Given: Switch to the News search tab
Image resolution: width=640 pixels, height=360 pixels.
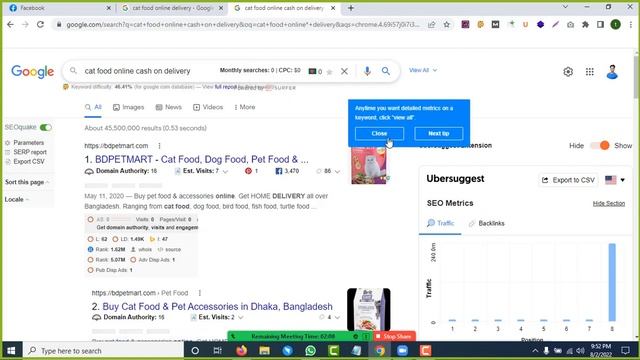Looking at the screenshot, I should pyautogui.click(x=169, y=107).
